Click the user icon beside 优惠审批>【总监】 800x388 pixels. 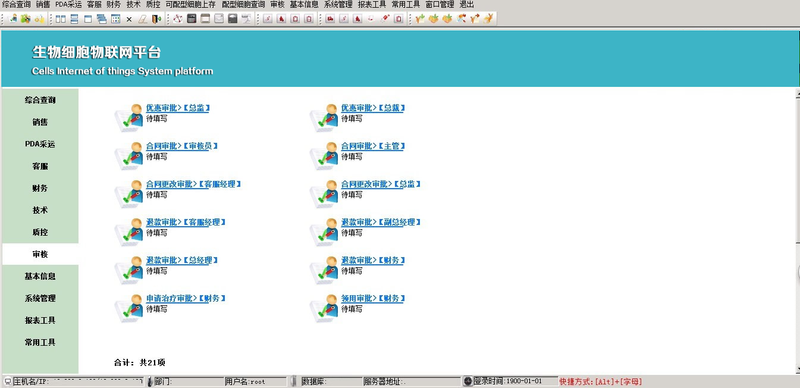(x=128, y=116)
